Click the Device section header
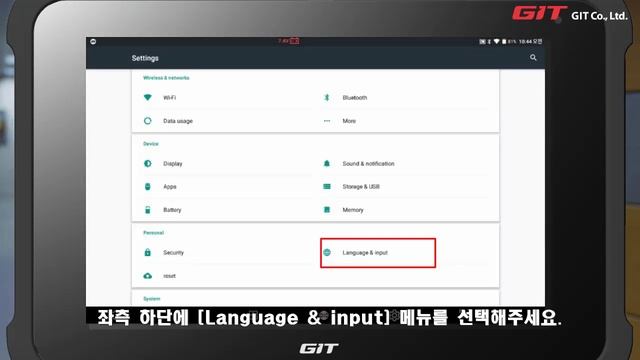640x360 pixels. pos(151,144)
